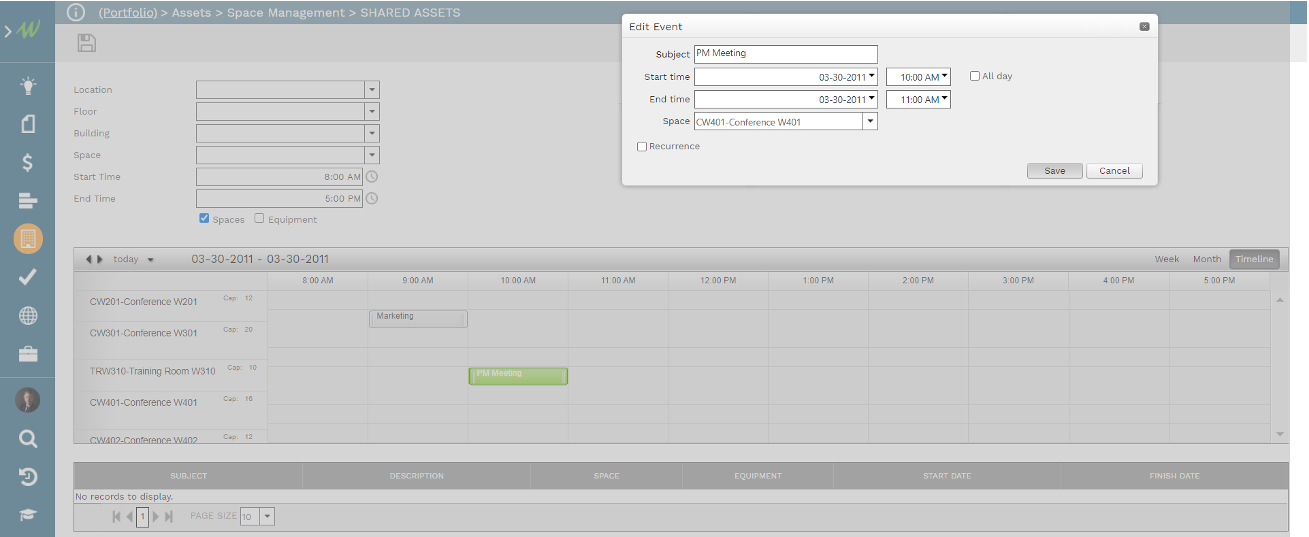This screenshot has height=537, width=1309.
Task: Click the Cancel button in dialog
Action: pos(1114,171)
